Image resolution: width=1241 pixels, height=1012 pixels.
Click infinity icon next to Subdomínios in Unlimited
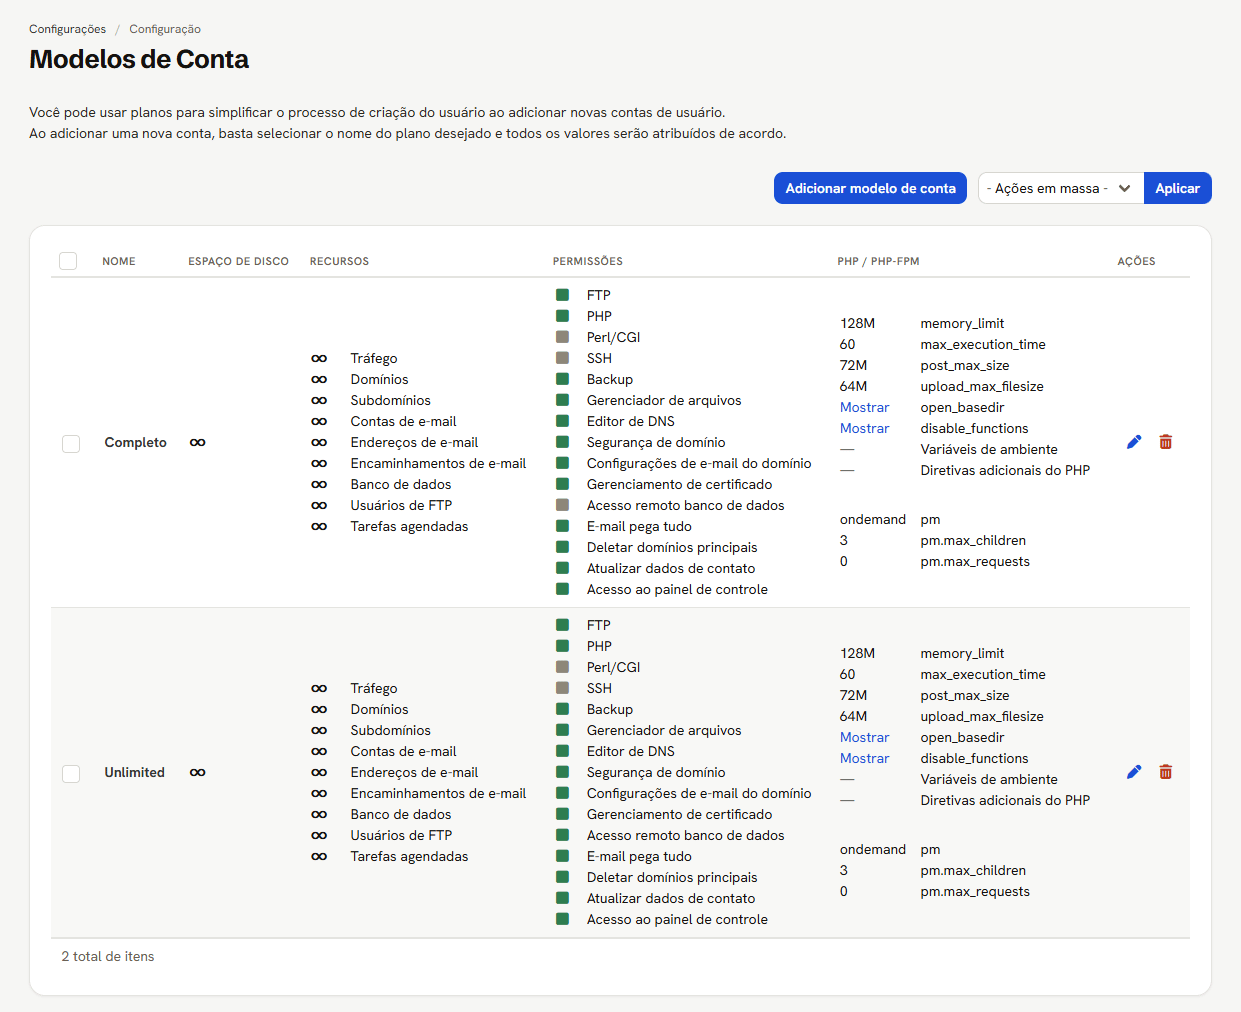pyautogui.click(x=319, y=730)
